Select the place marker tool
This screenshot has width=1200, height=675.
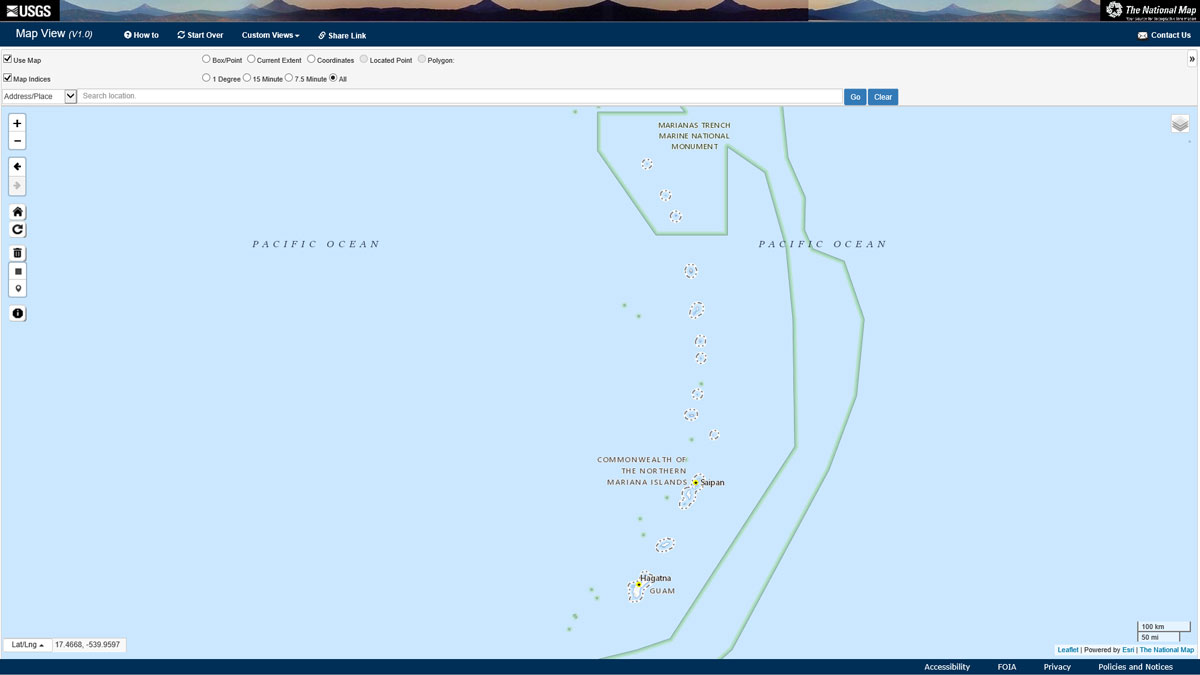[x=17, y=289]
